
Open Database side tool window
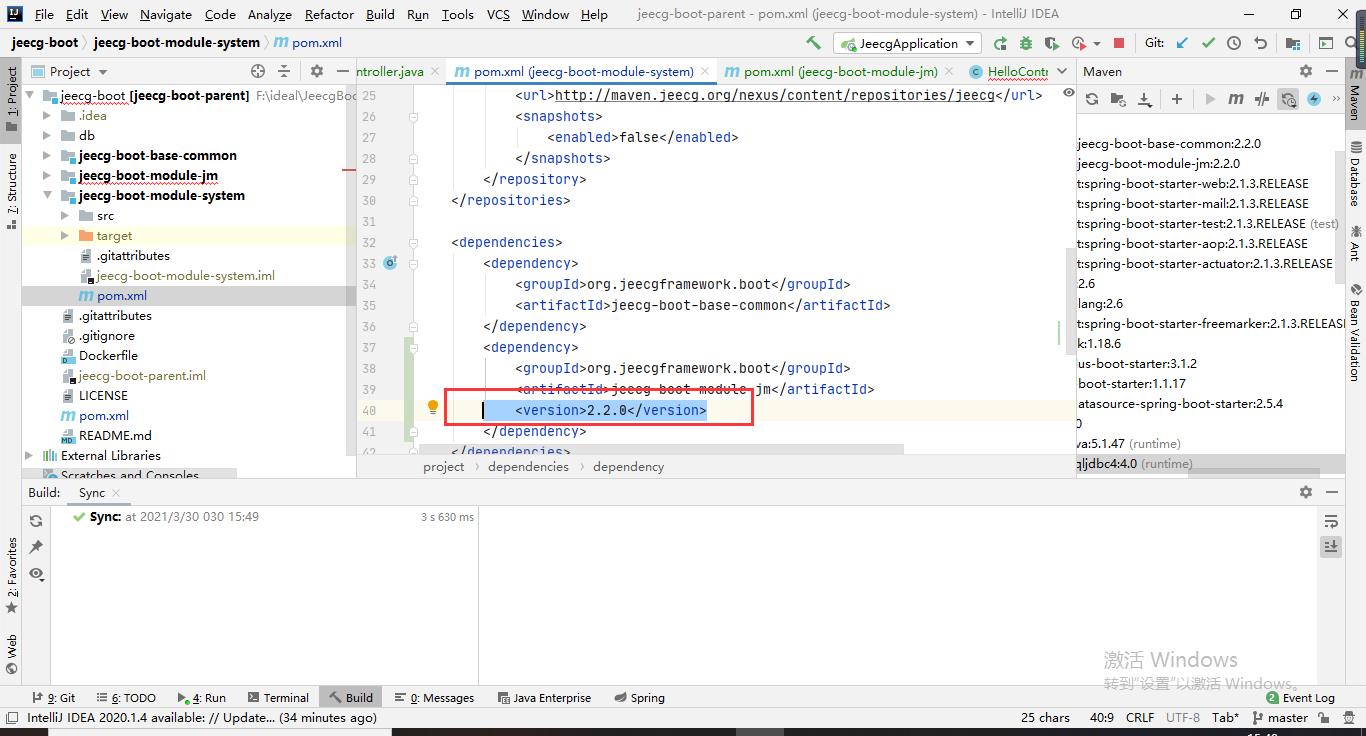(1355, 174)
